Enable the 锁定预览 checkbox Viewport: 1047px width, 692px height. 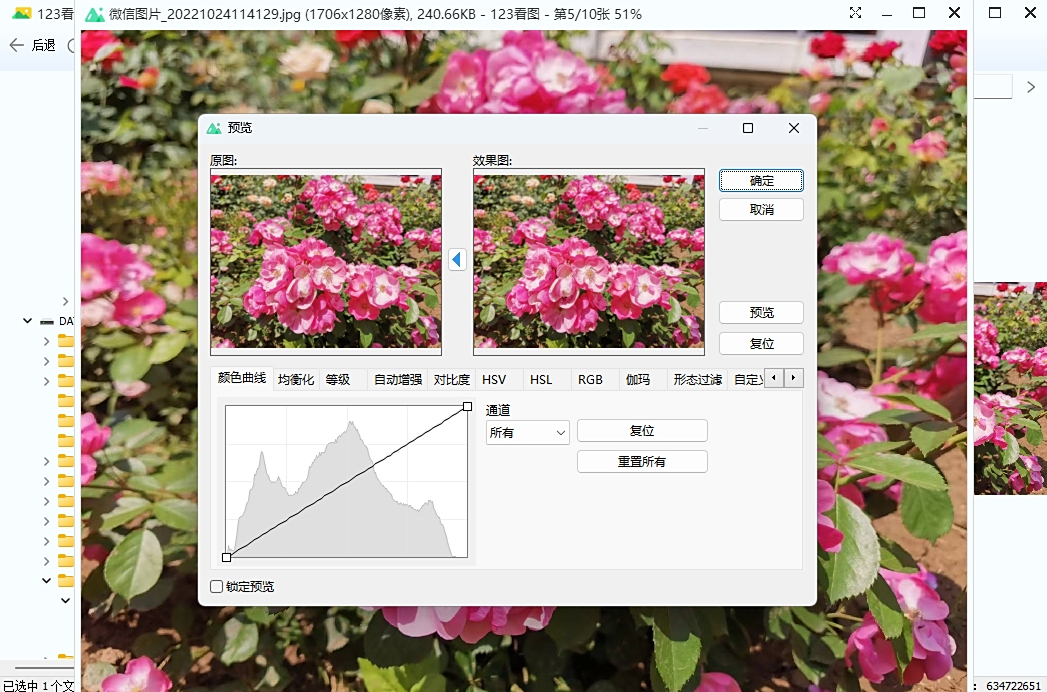click(217, 586)
